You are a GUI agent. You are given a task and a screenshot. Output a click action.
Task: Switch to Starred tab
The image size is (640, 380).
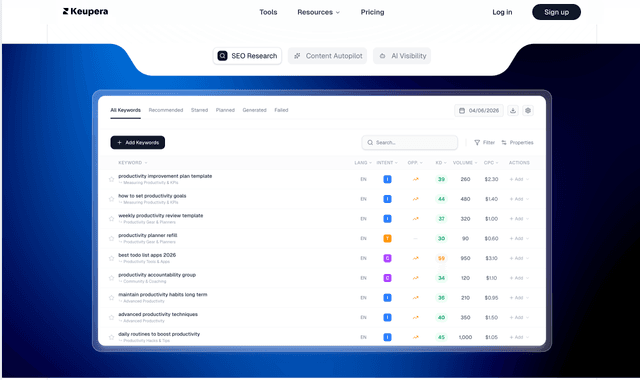coord(199,110)
